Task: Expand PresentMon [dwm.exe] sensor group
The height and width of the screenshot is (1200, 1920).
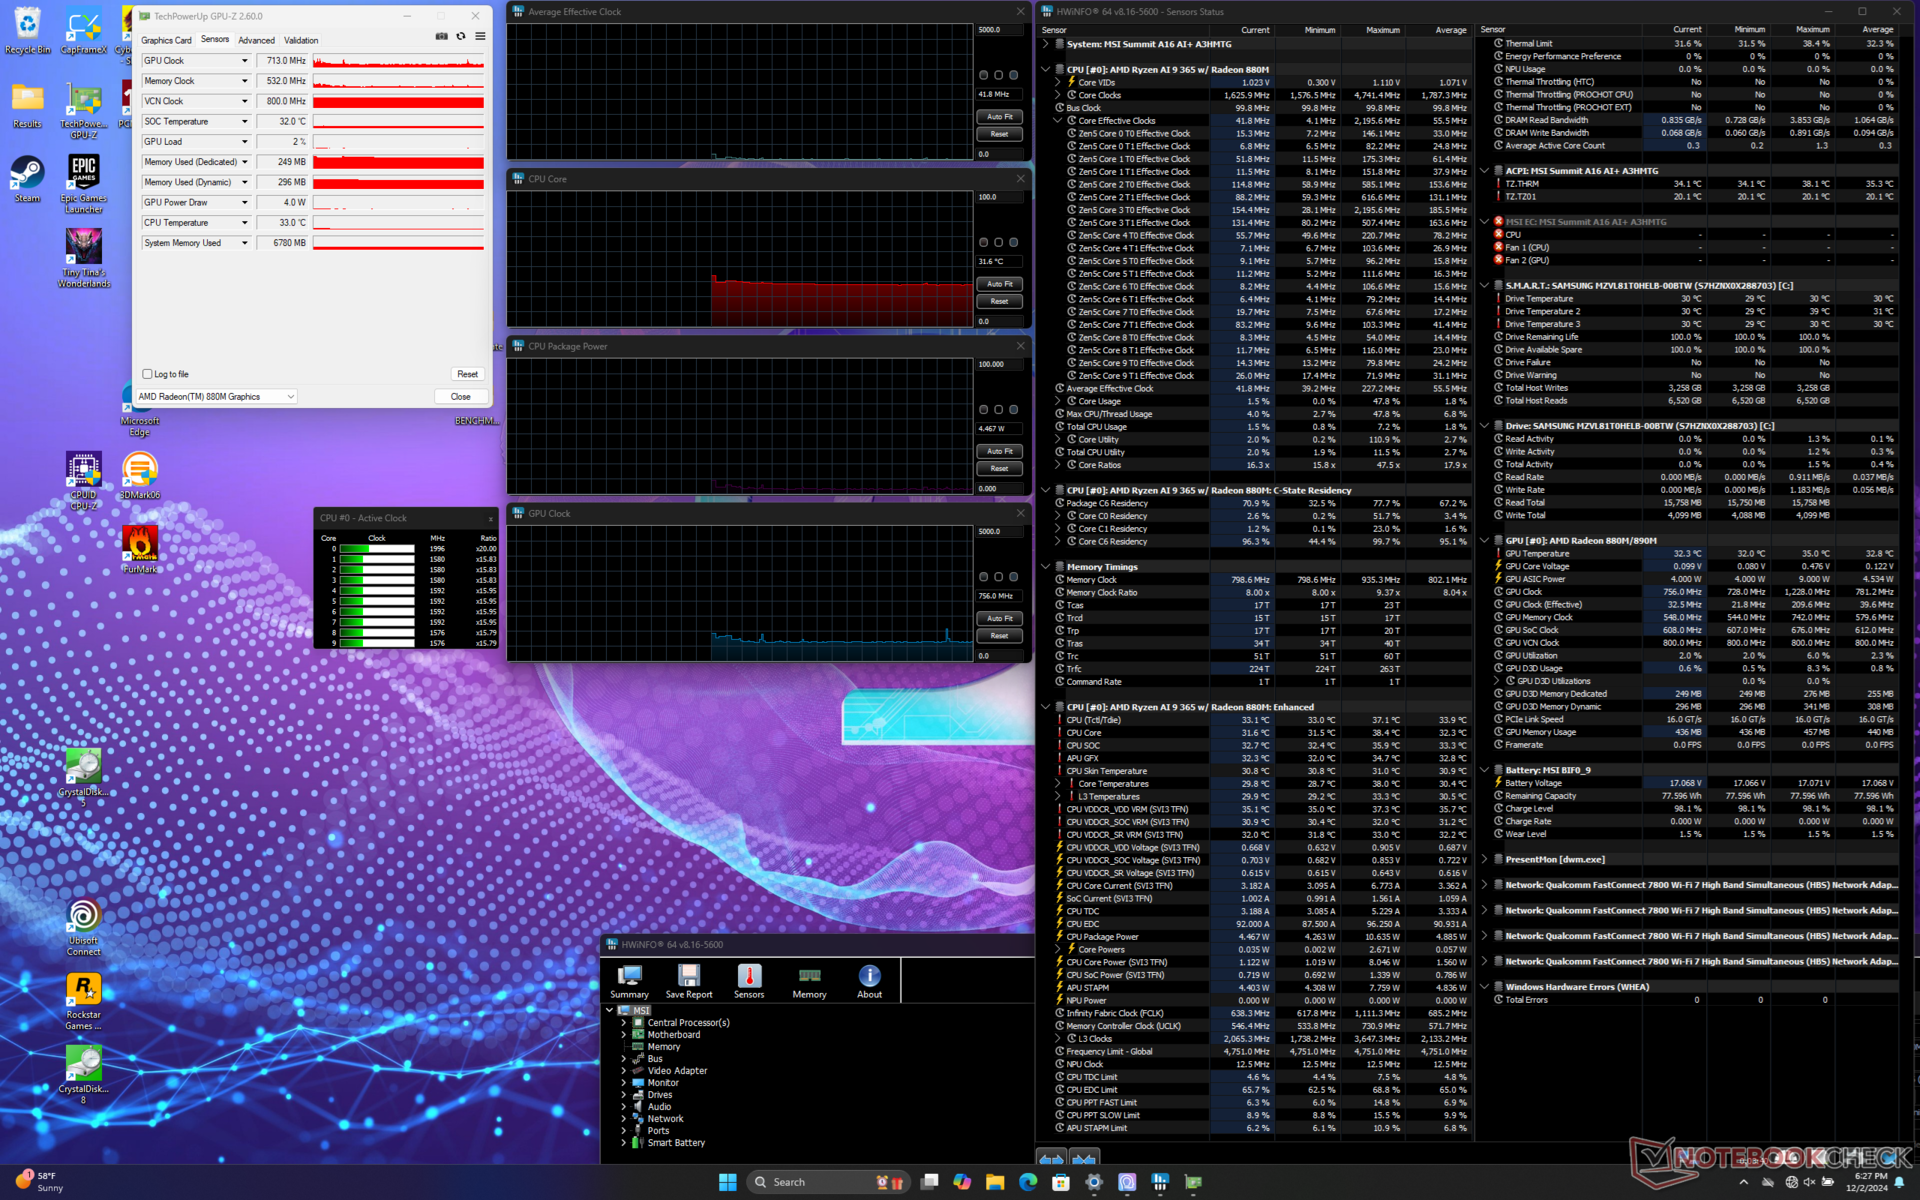Action: point(1485,860)
